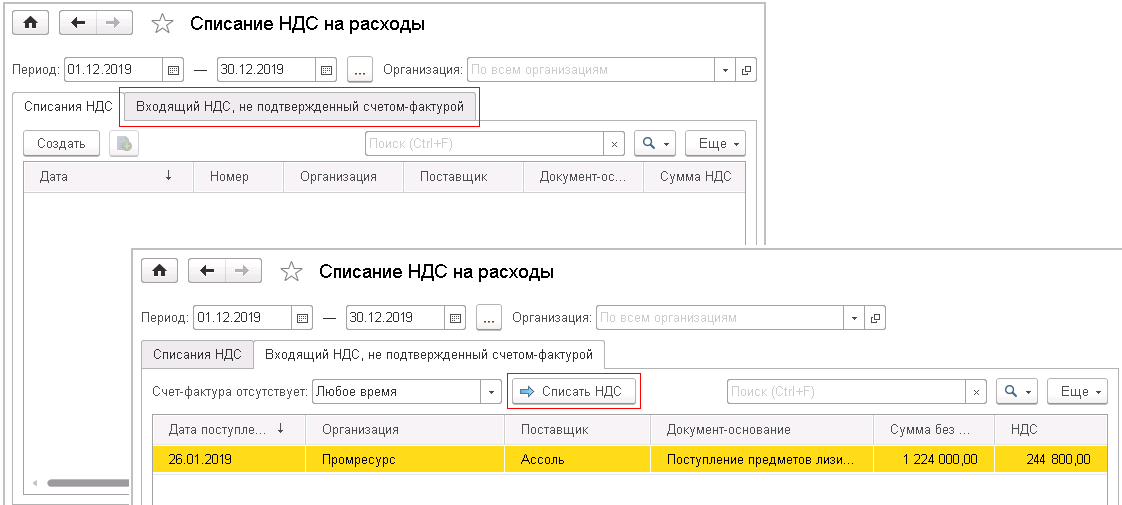This screenshot has height=505, width=1122.
Task: Go forward using front window arrow
Action: [x=243, y=270]
